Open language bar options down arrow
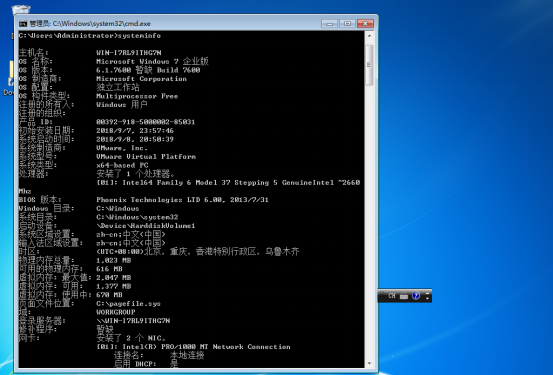The height and width of the screenshot is (375, 553). coord(427,298)
